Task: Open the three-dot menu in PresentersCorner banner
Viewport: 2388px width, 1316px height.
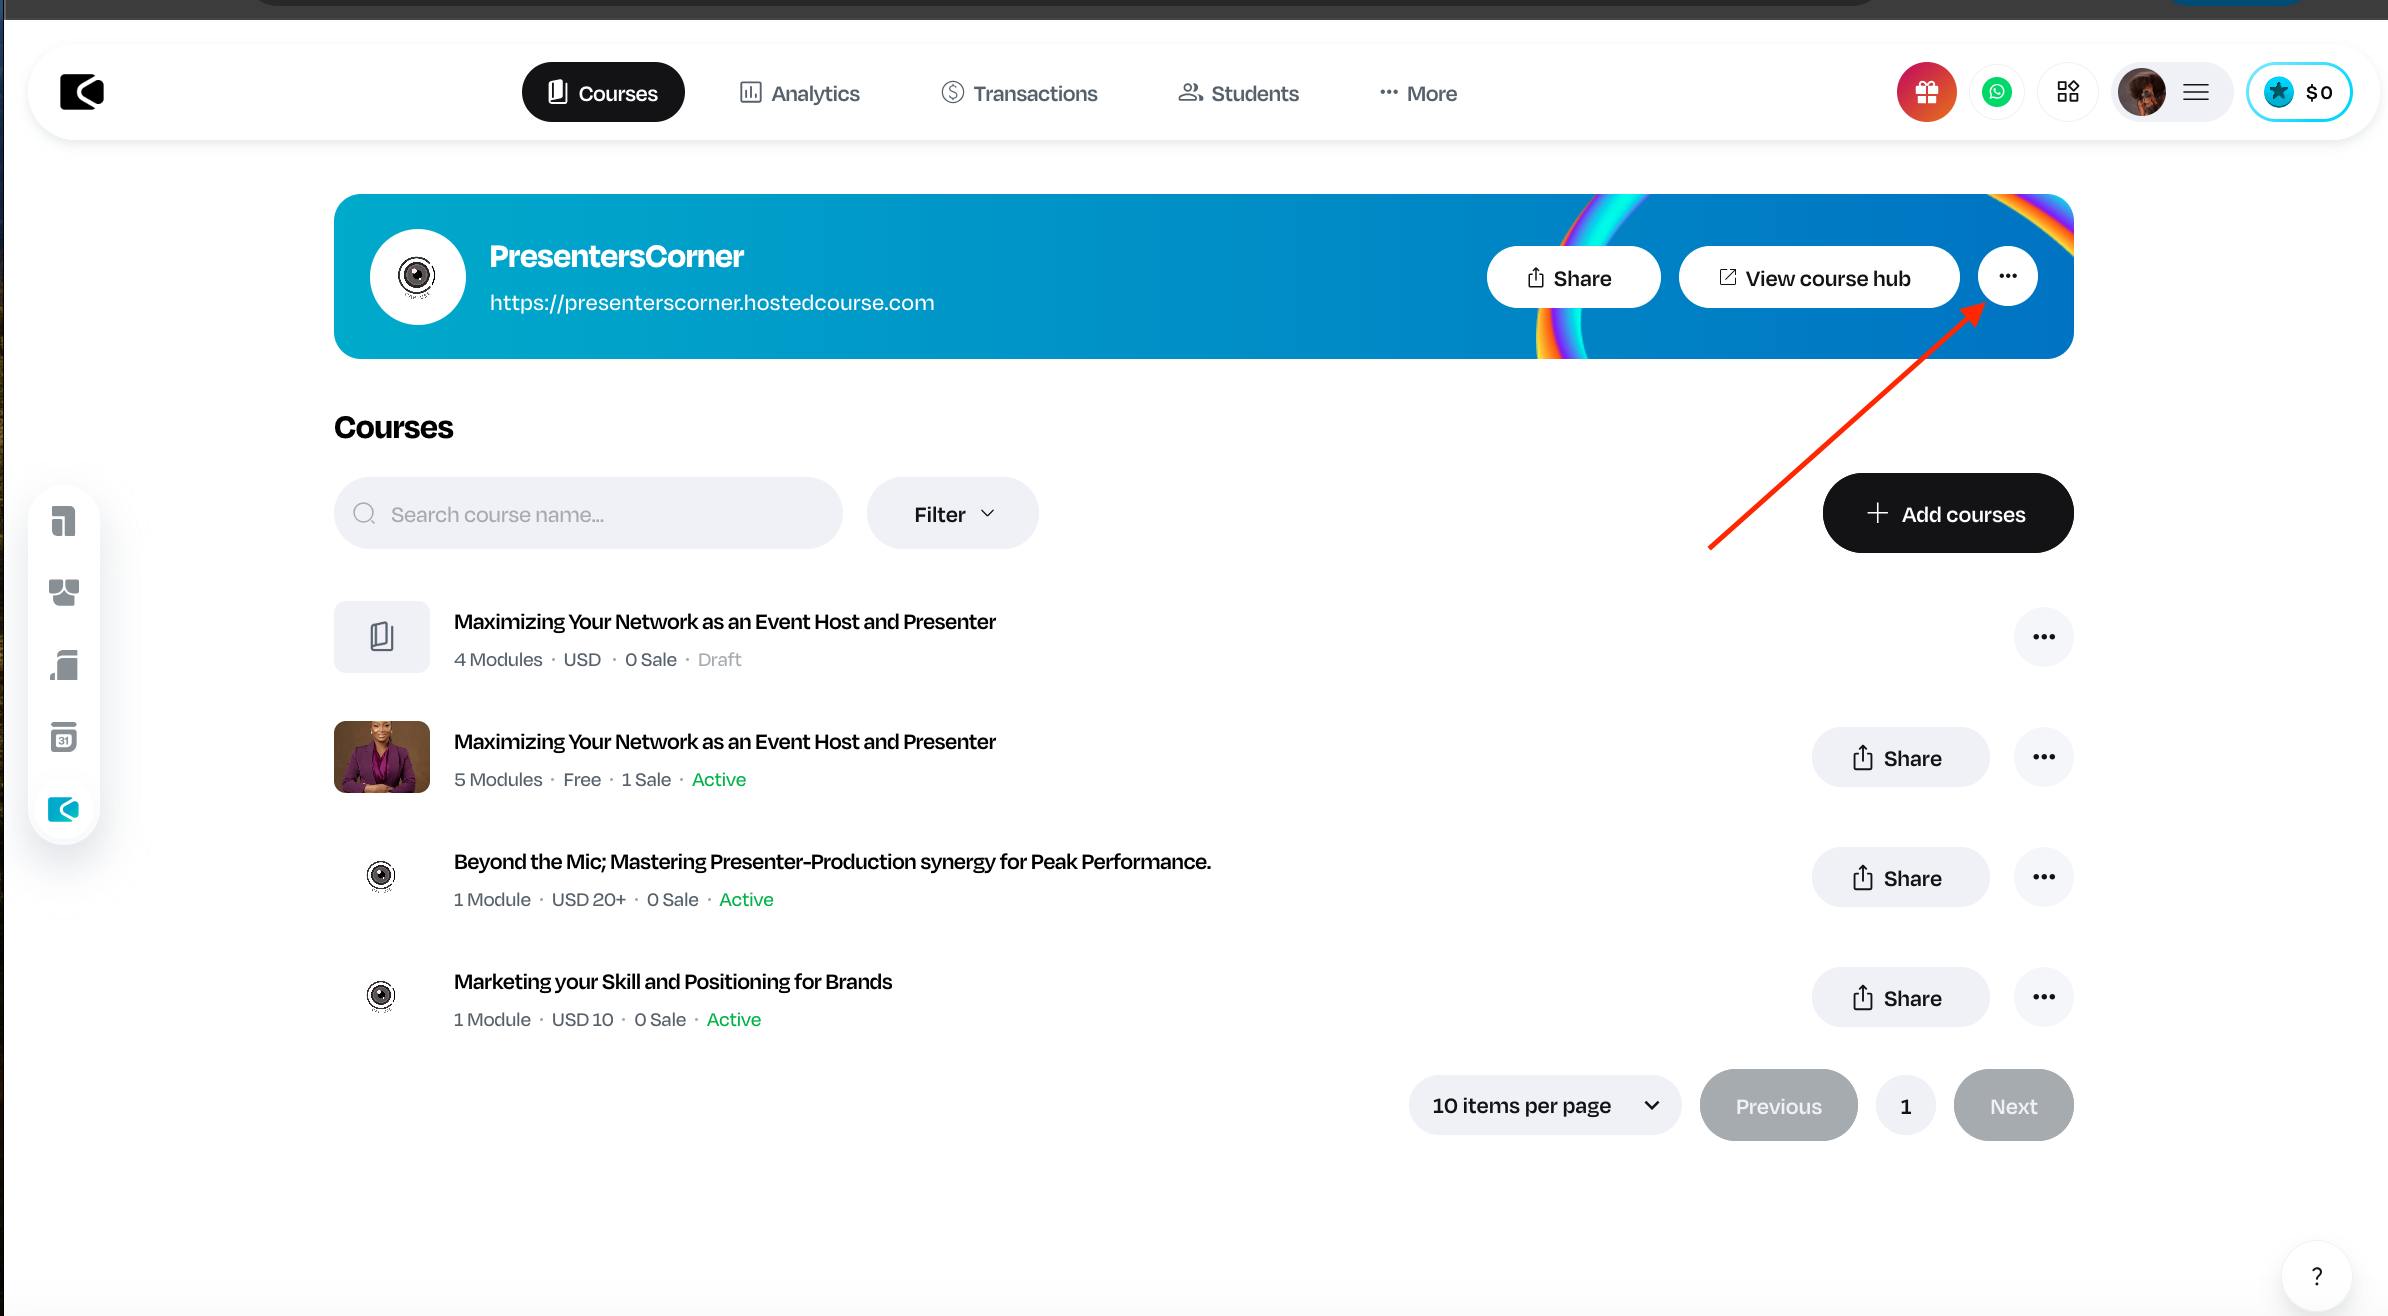Action: click(2007, 277)
